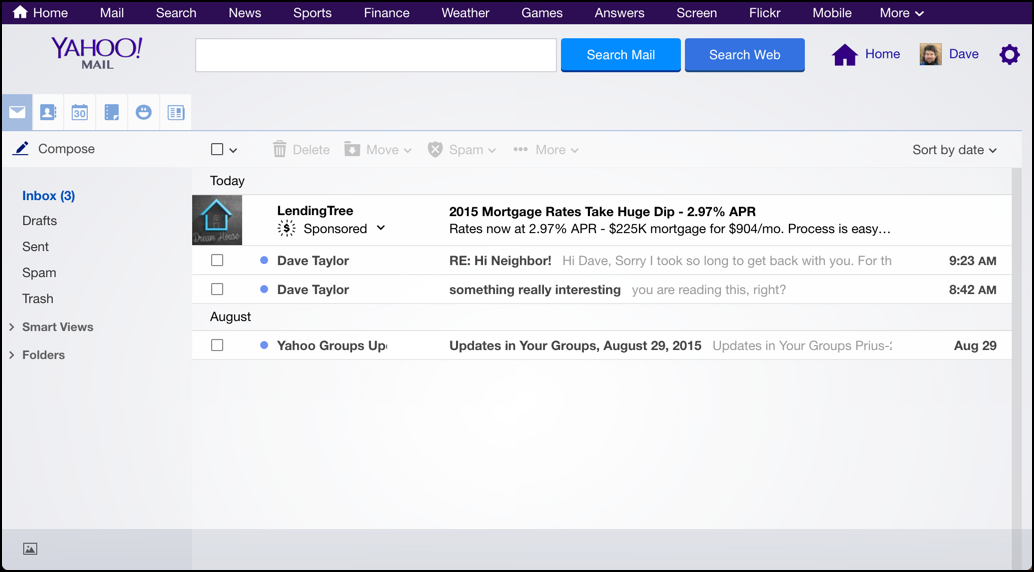This screenshot has width=1034, height=572.
Task: Open the Mail inbox tab icon
Action: coord(17,112)
